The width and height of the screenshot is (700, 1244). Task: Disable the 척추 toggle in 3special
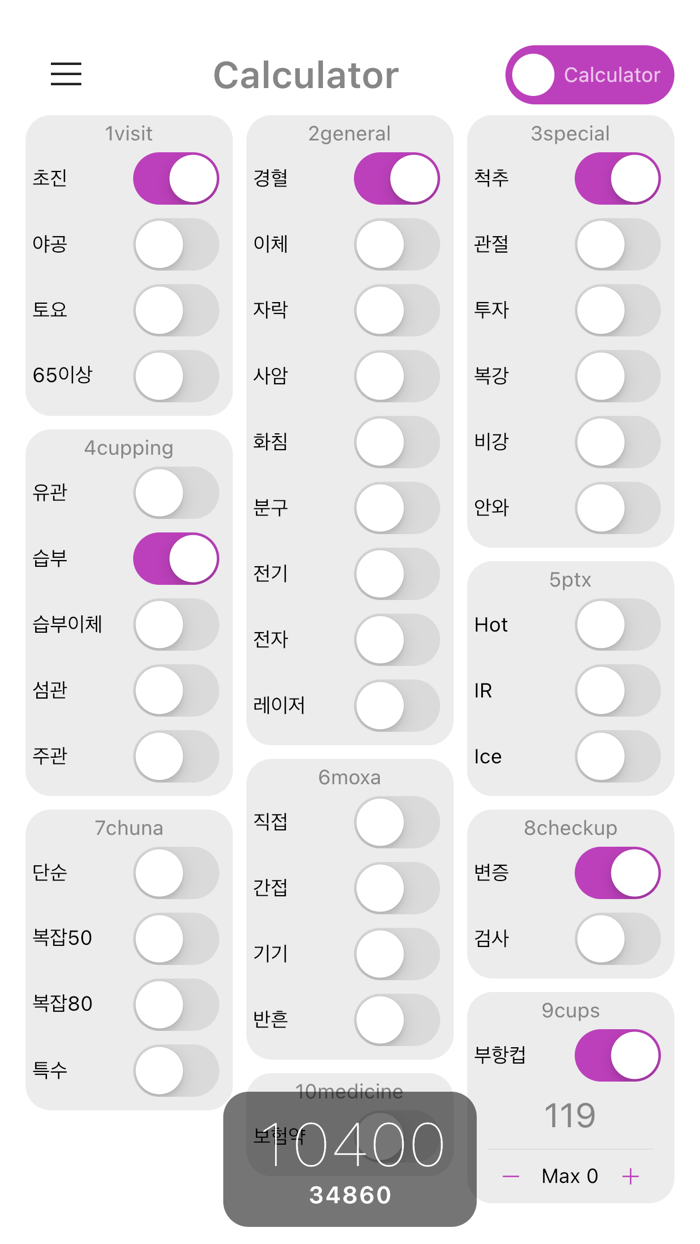coord(617,178)
